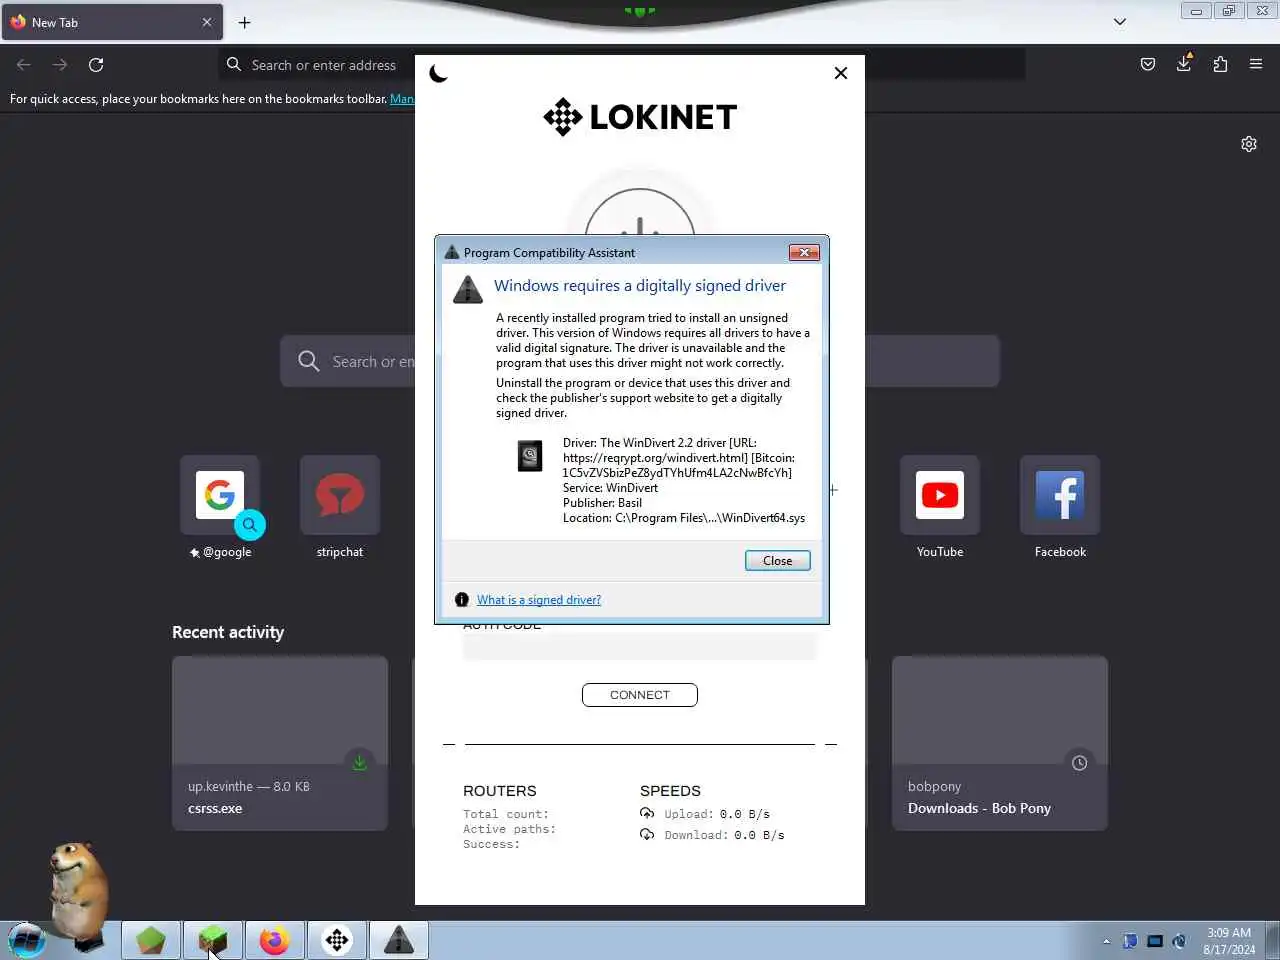Open Firefox hamburger application menu

click(1256, 65)
